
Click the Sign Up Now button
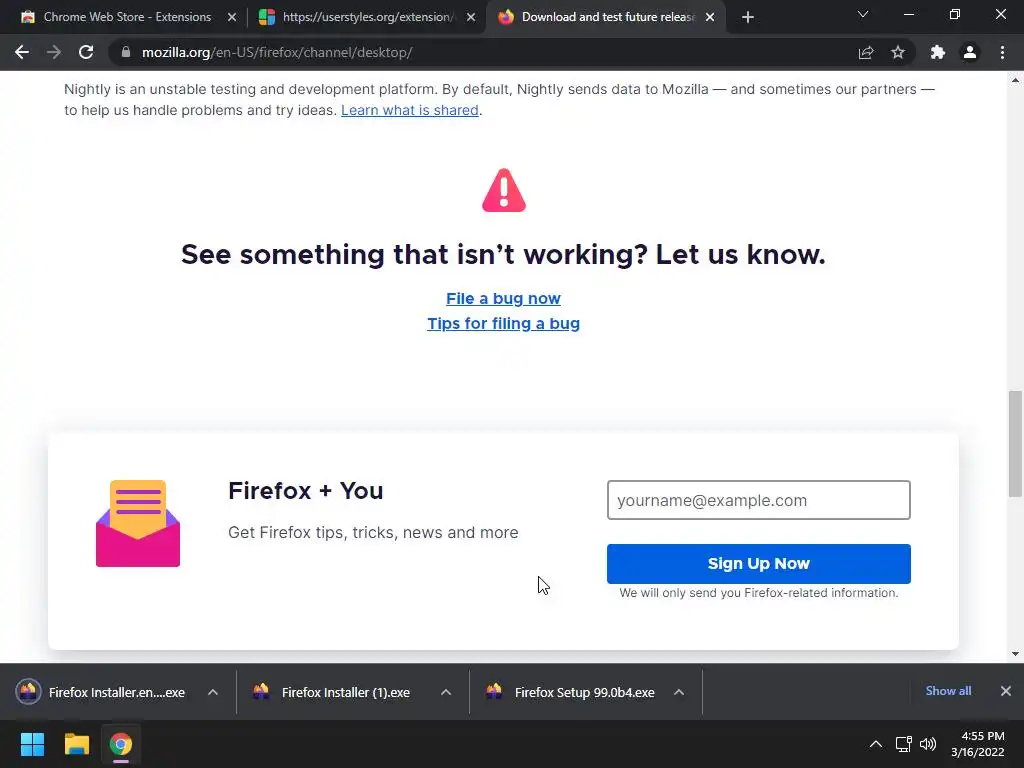pos(758,564)
